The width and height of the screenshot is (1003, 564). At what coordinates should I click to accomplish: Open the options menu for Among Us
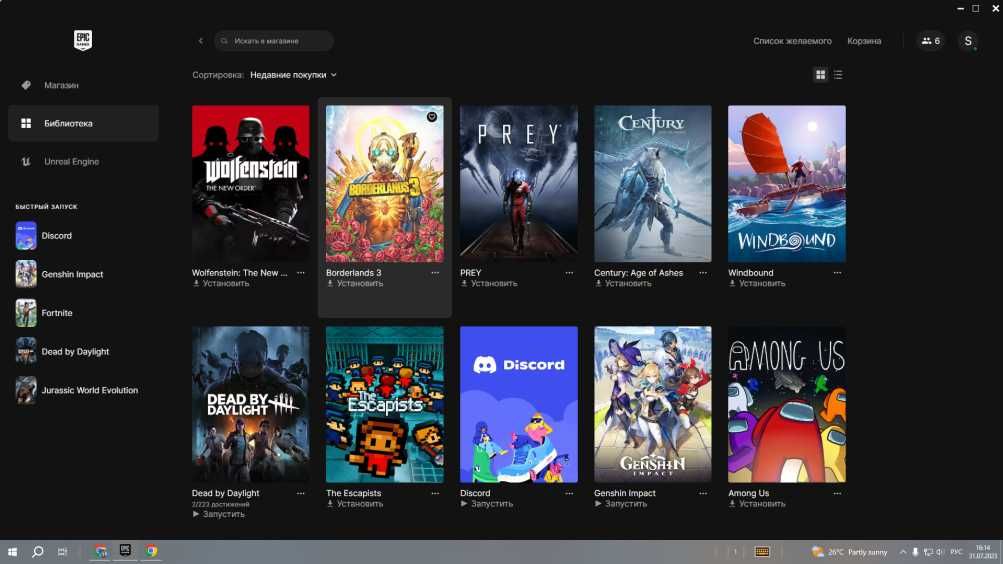(837, 494)
